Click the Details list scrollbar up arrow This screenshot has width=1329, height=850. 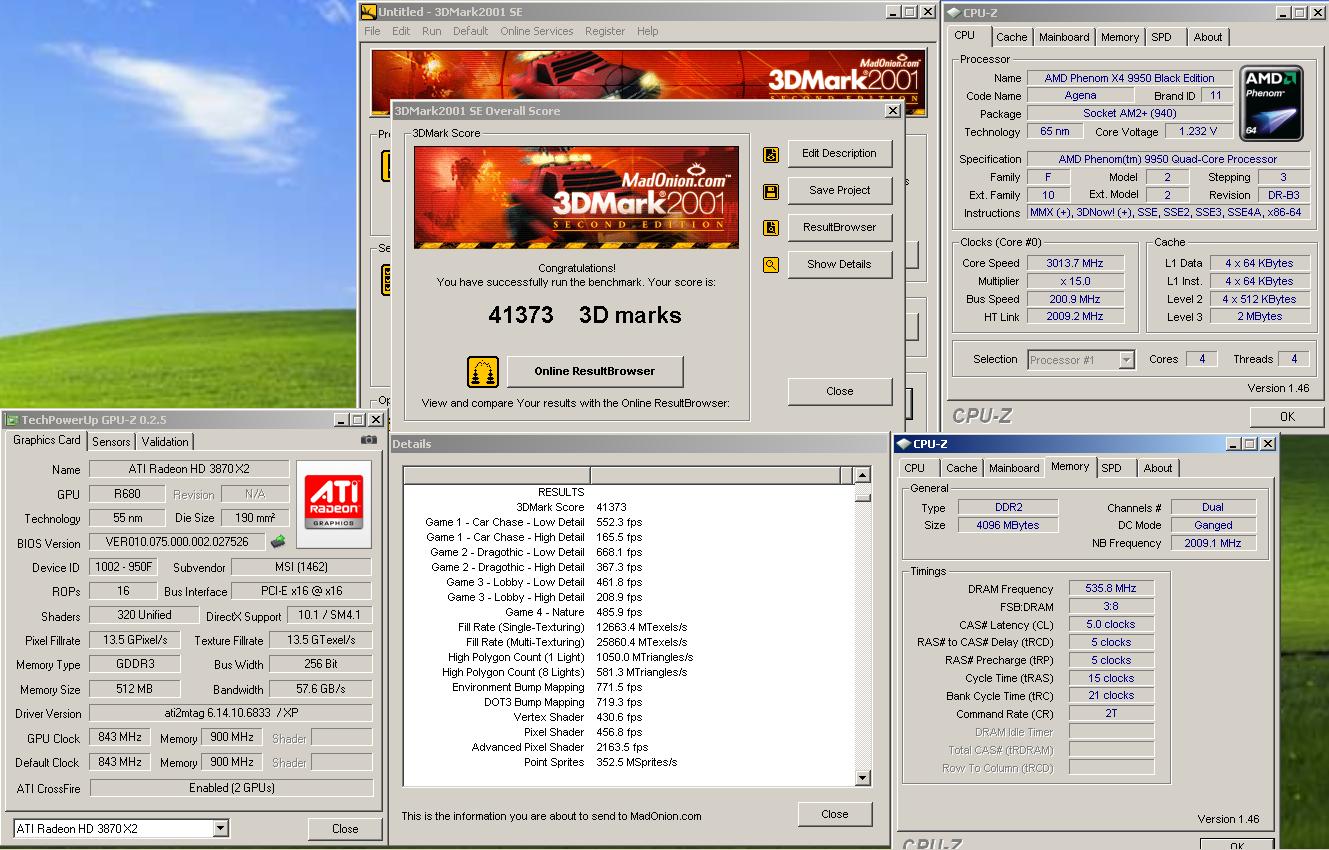tap(863, 476)
